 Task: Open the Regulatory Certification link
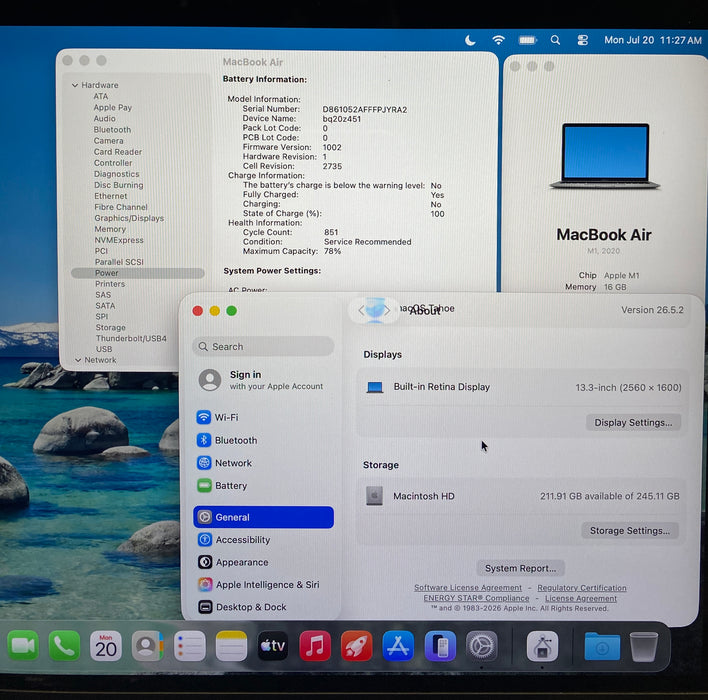[x=582, y=588]
